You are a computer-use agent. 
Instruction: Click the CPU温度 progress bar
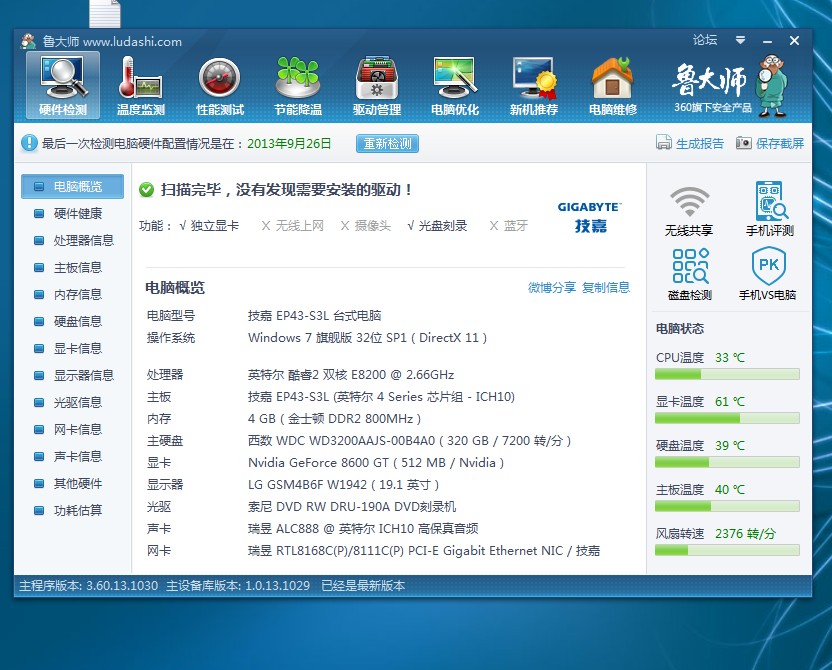[727, 374]
